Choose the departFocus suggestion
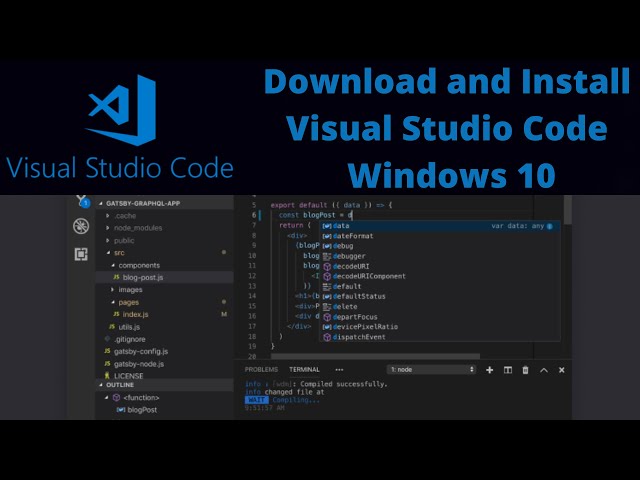 pyautogui.click(x=440, y=317)
